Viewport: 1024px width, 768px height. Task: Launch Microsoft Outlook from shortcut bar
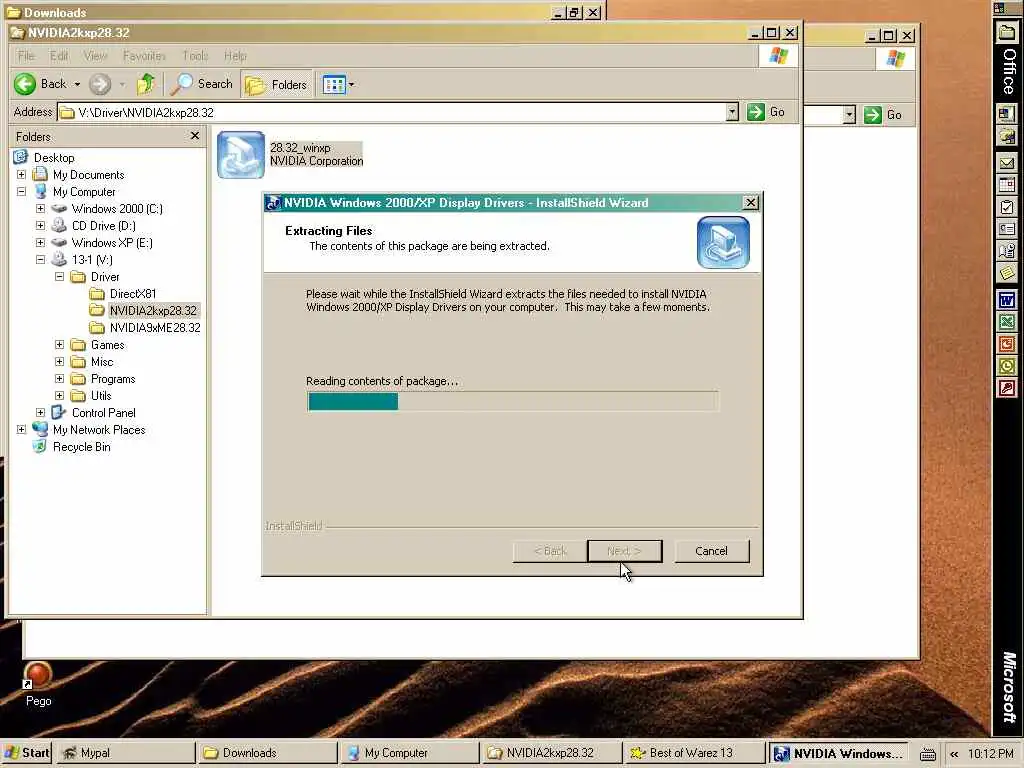(1007, 366)
